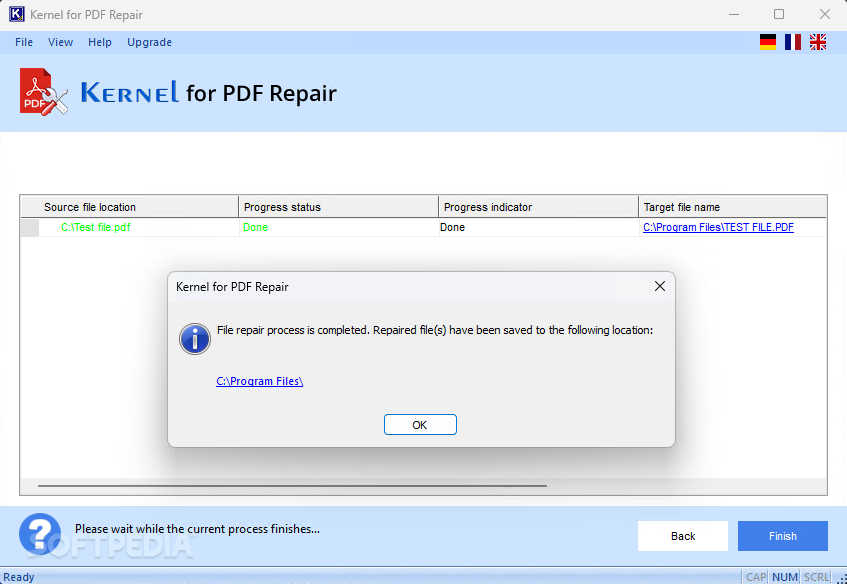The height and width of the screenshot is (584, 847).
Task: Open the Help menu
Action: 100,42
